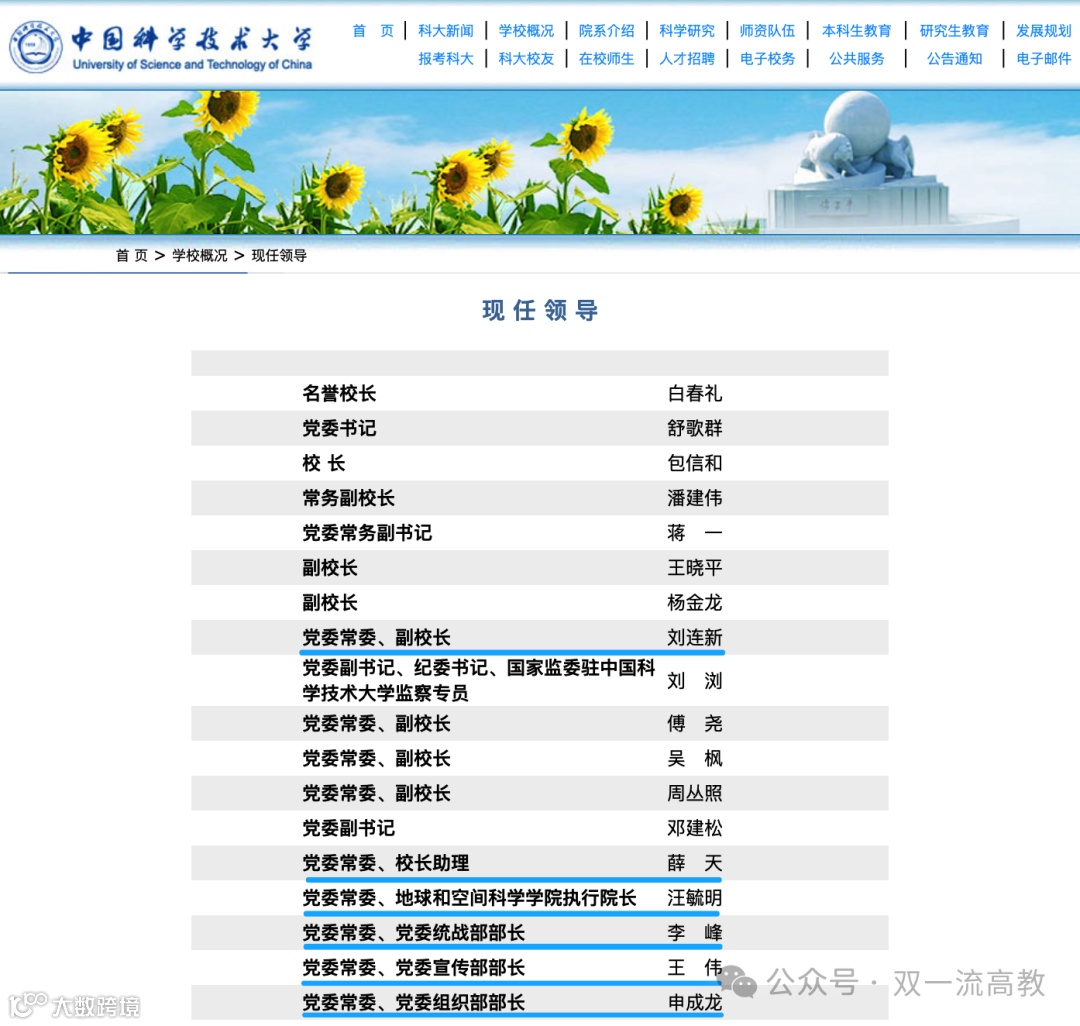Image resolution: width=1080 pixels, height=1026 pixels.
Task: Select 电子校务 menu item
Action: click(767, 59)
